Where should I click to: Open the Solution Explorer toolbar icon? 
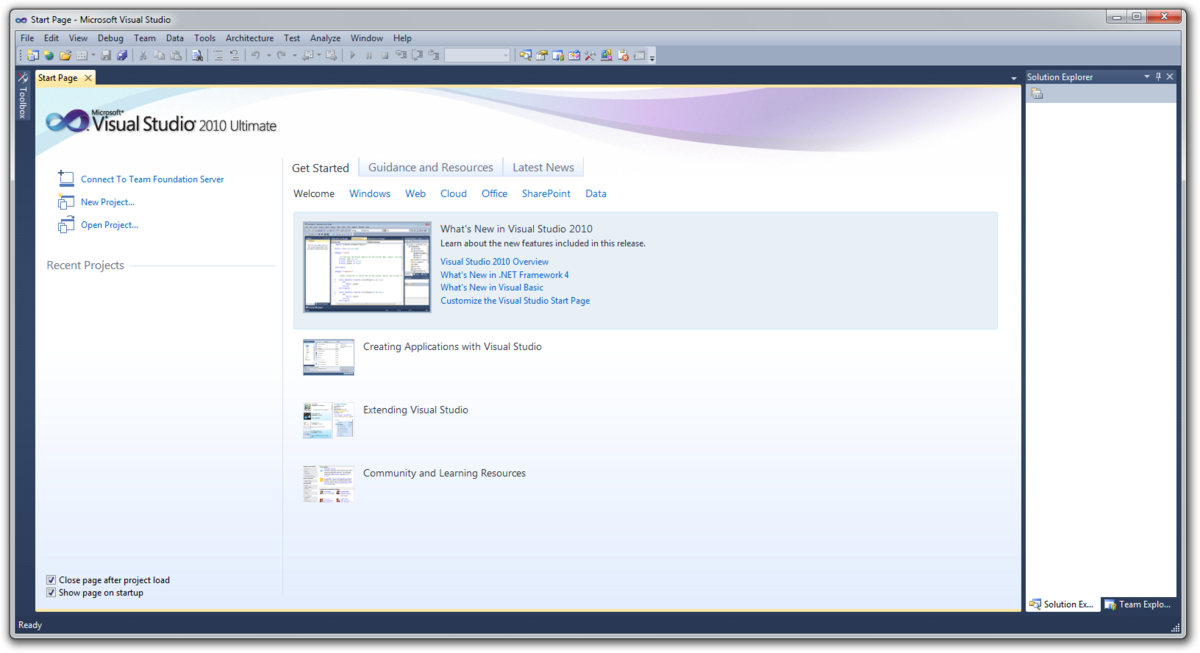[x=525, y=55]
